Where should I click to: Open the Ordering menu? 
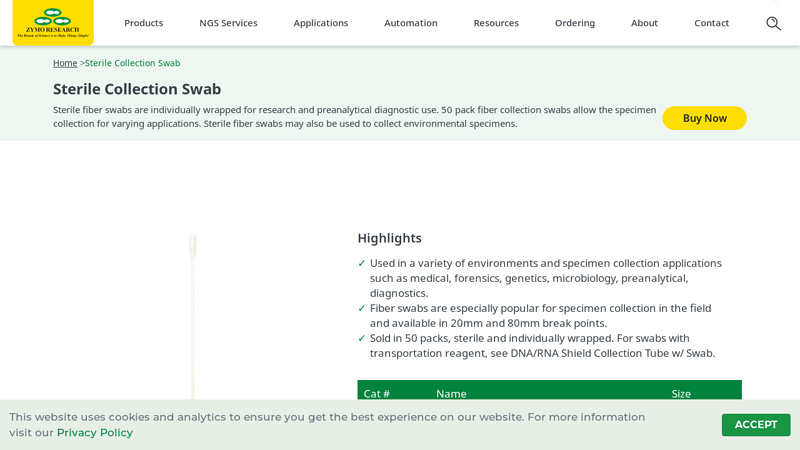[574, 23]
